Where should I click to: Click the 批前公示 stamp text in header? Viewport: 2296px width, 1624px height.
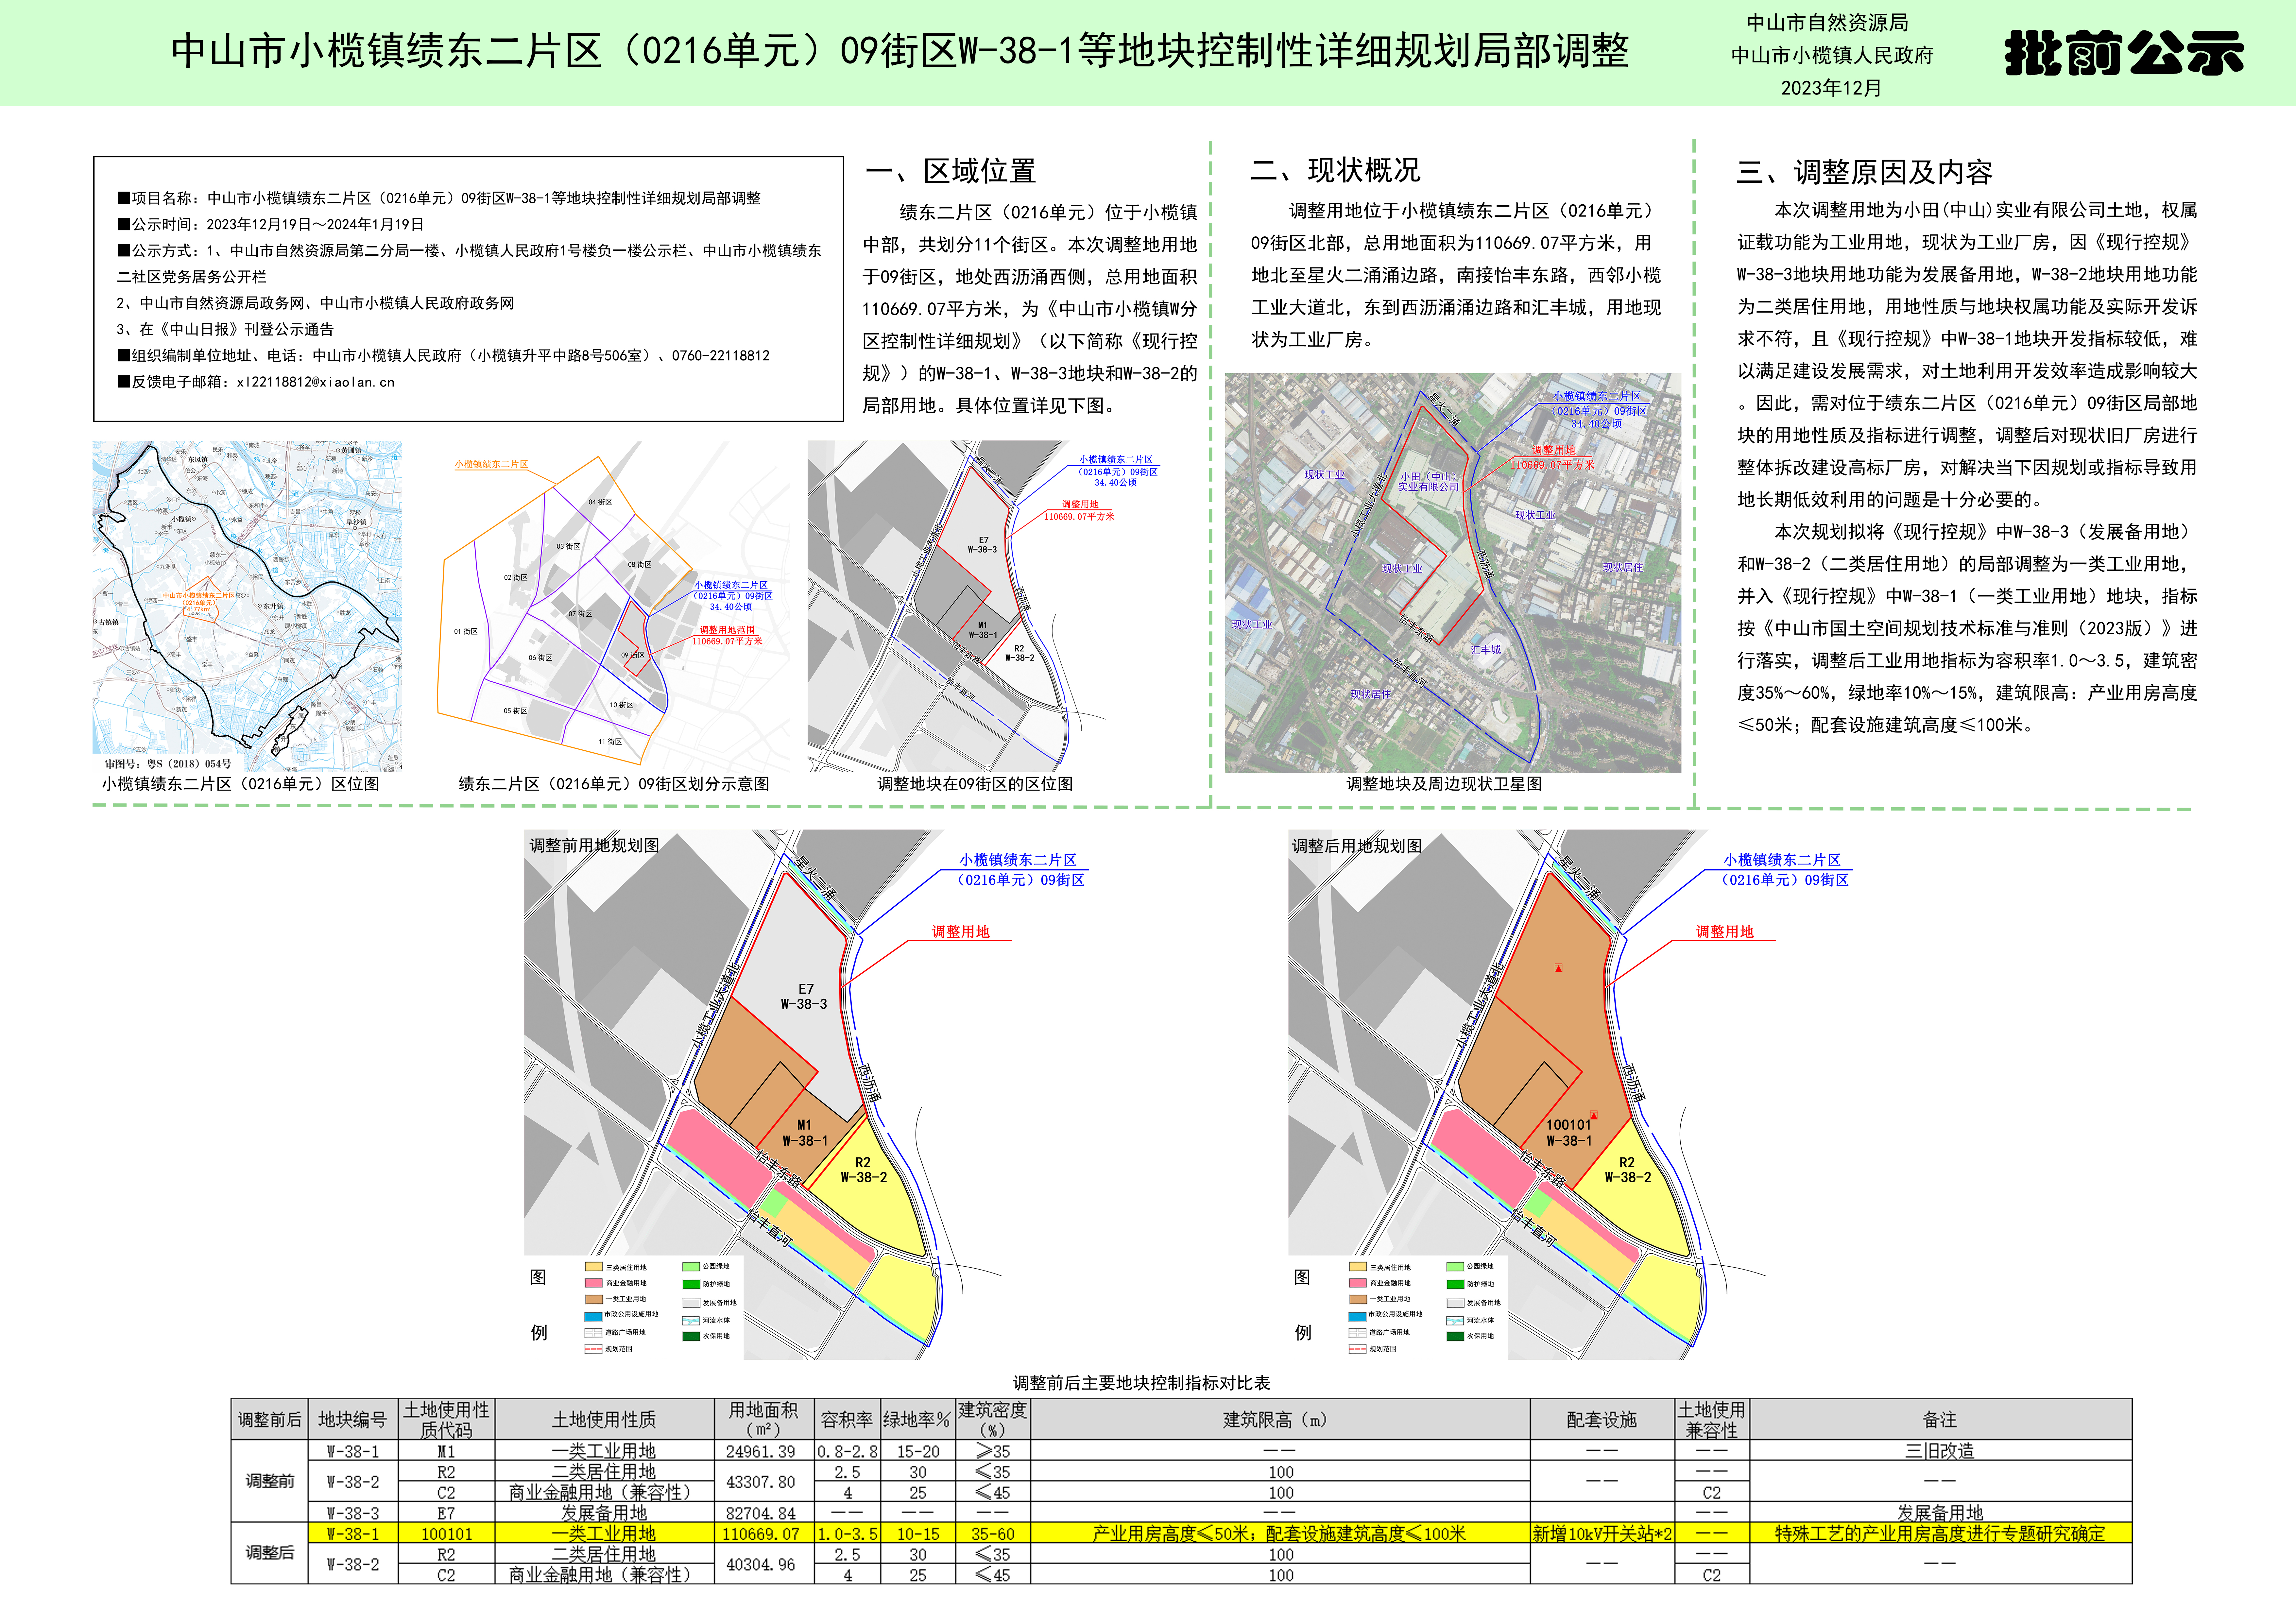point(2124,53)
